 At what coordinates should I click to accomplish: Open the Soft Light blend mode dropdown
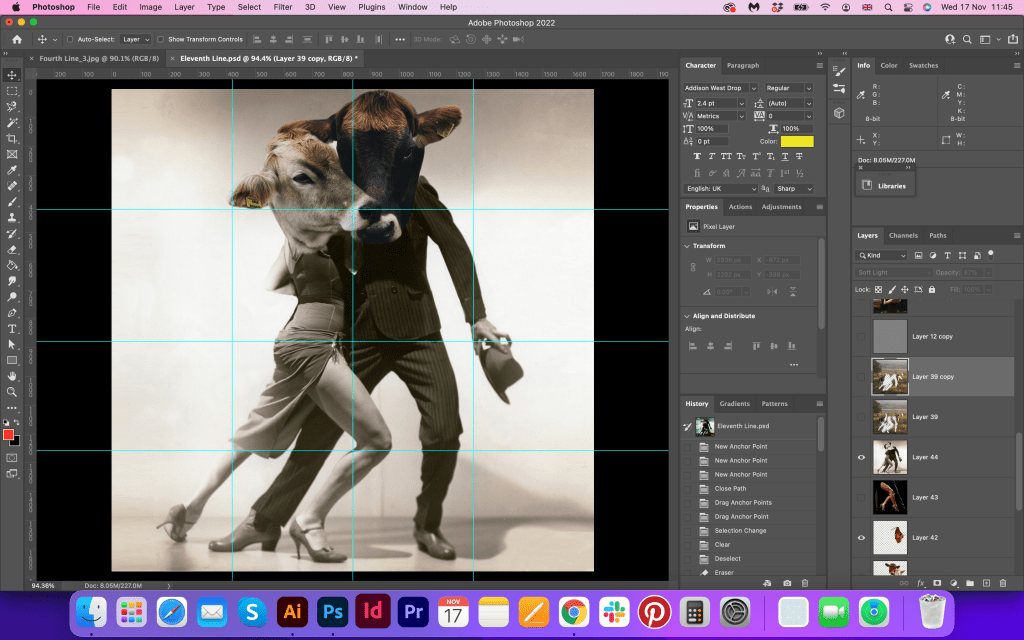point(894,272)
